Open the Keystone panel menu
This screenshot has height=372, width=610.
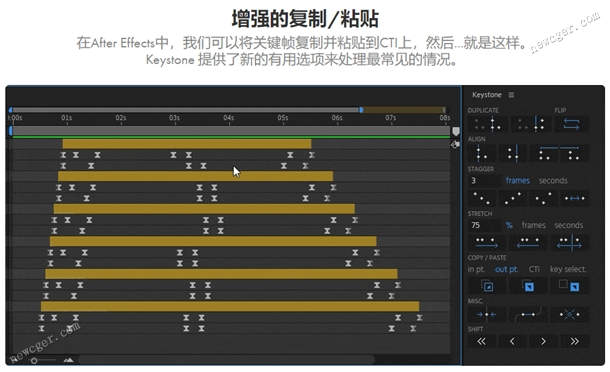click(511, 95)
